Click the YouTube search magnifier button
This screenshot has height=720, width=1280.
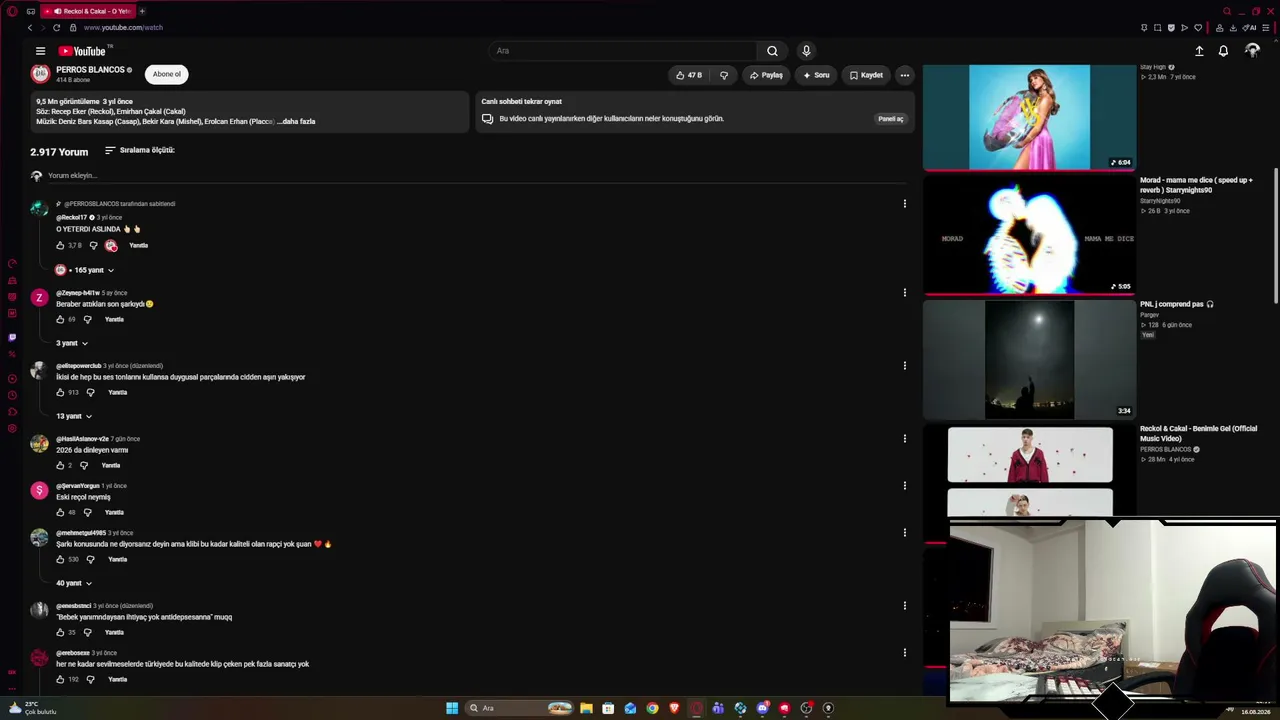pyautogui.click(x=772, y=51)
